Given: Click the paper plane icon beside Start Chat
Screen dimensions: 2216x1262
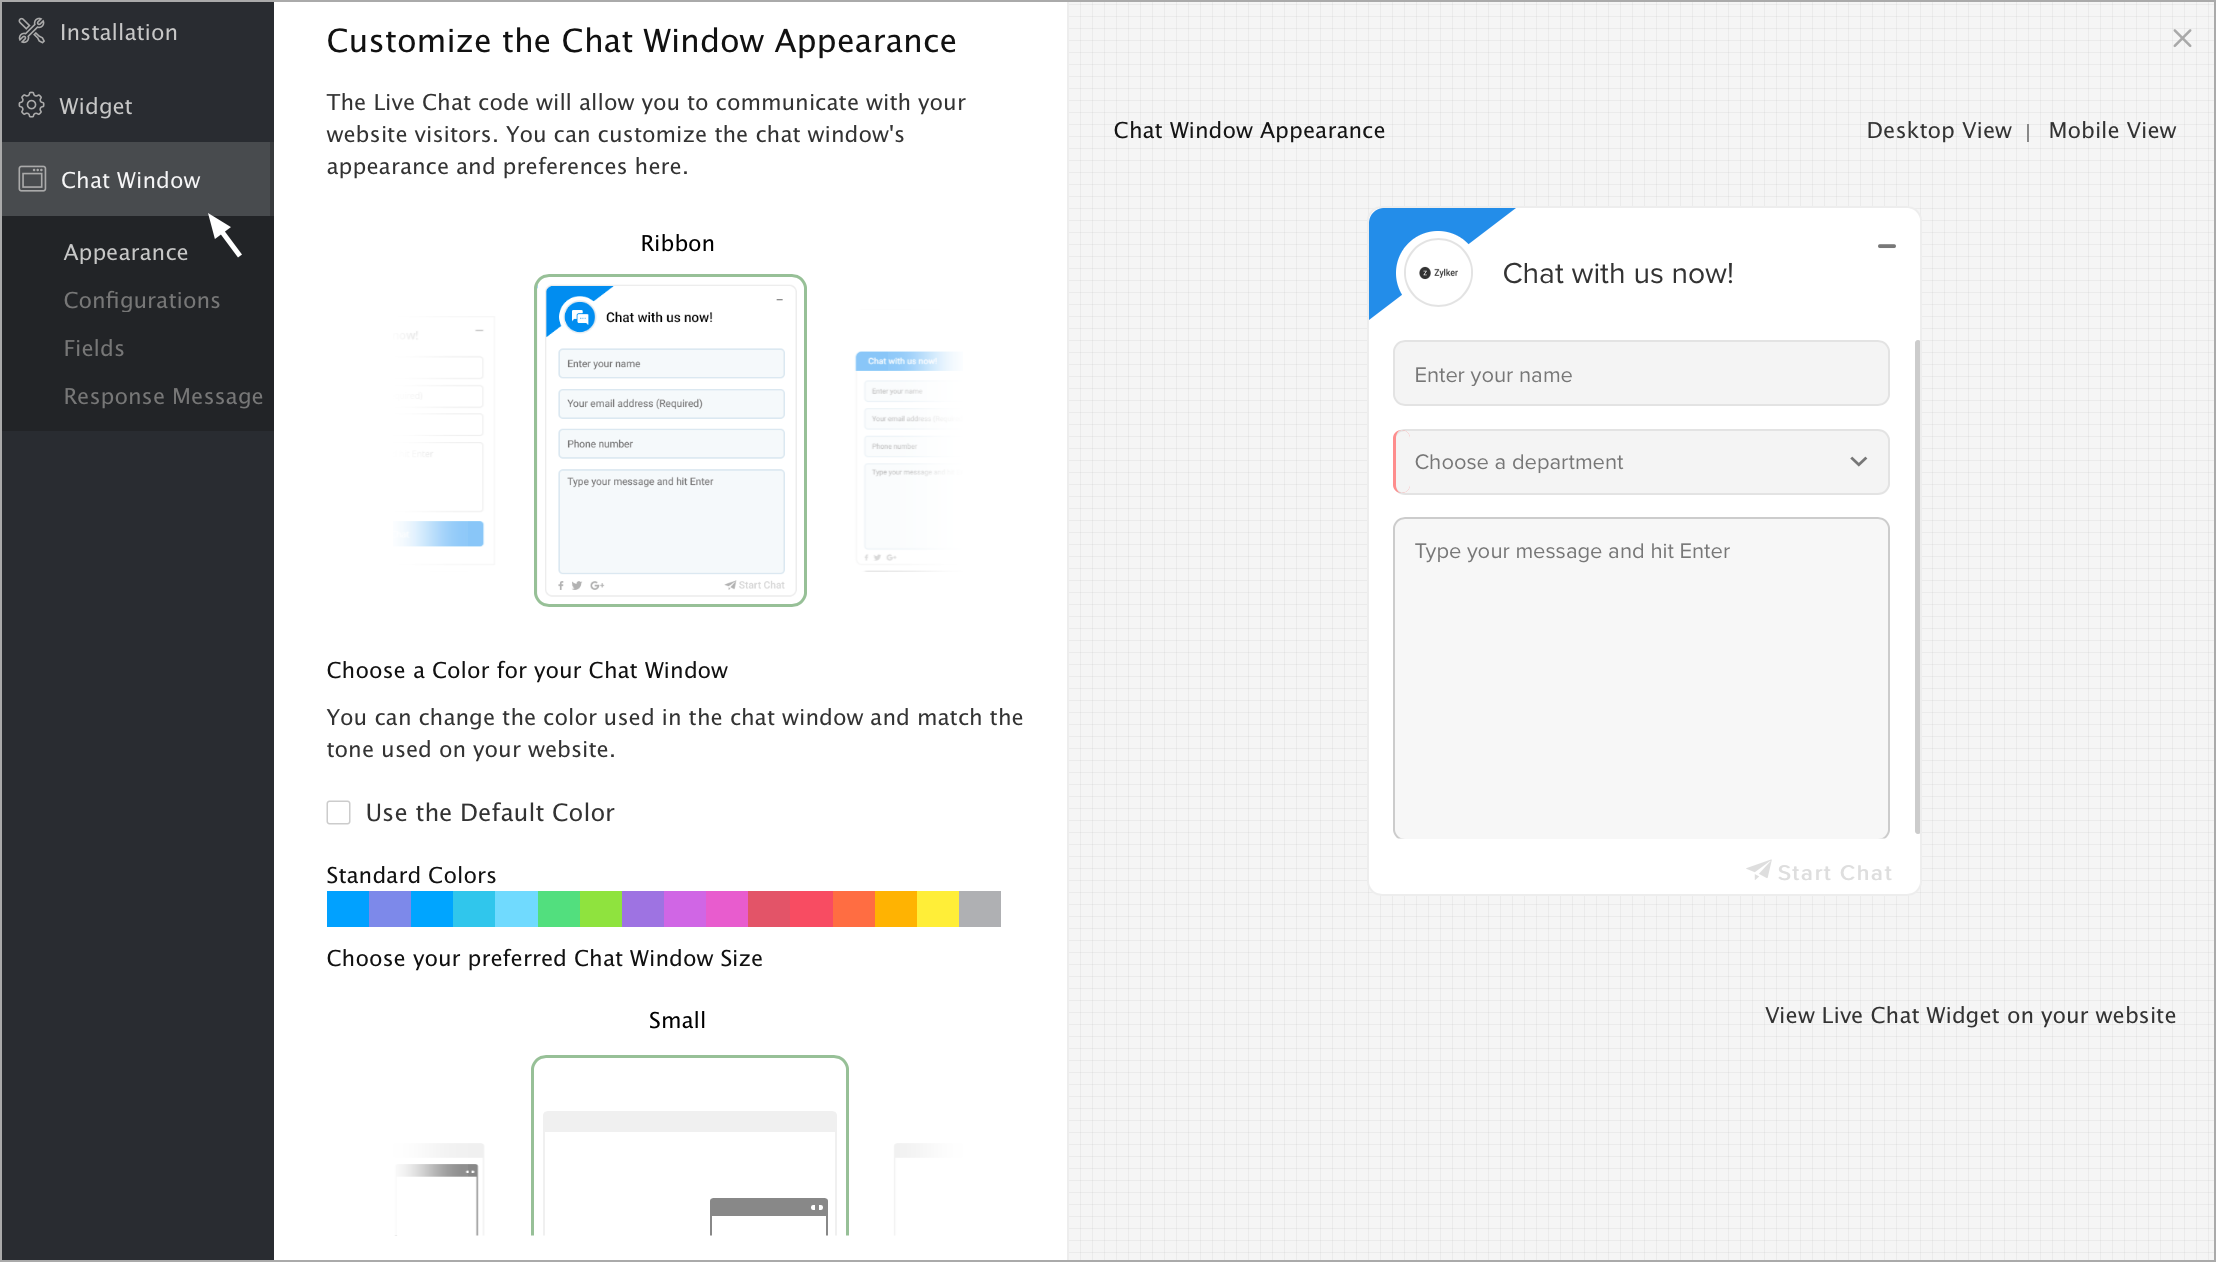Looking at the screenshot, I should (x=1759, y=870).
